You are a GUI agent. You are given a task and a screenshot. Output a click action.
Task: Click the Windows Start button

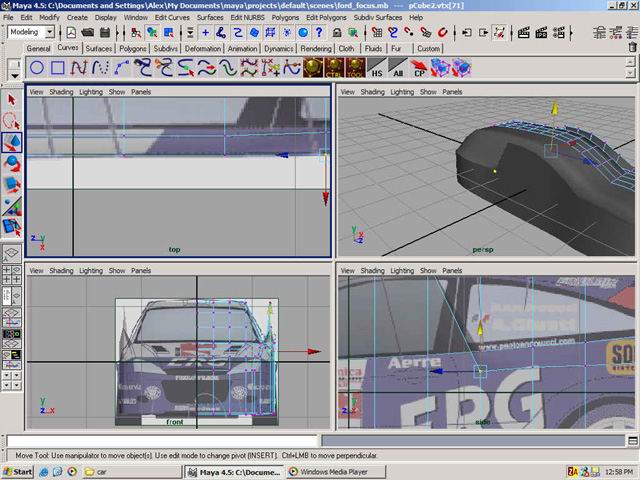[18, 471]
